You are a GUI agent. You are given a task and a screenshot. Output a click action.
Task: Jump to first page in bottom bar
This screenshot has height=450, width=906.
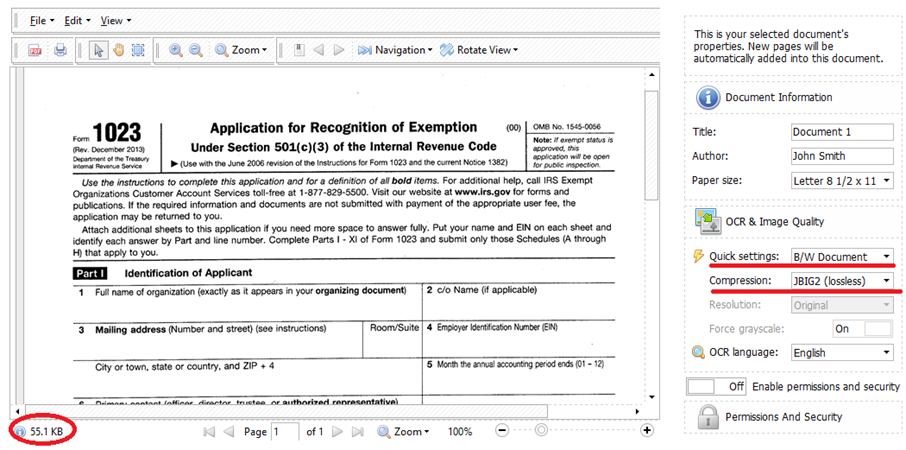(x=209, y=431)
